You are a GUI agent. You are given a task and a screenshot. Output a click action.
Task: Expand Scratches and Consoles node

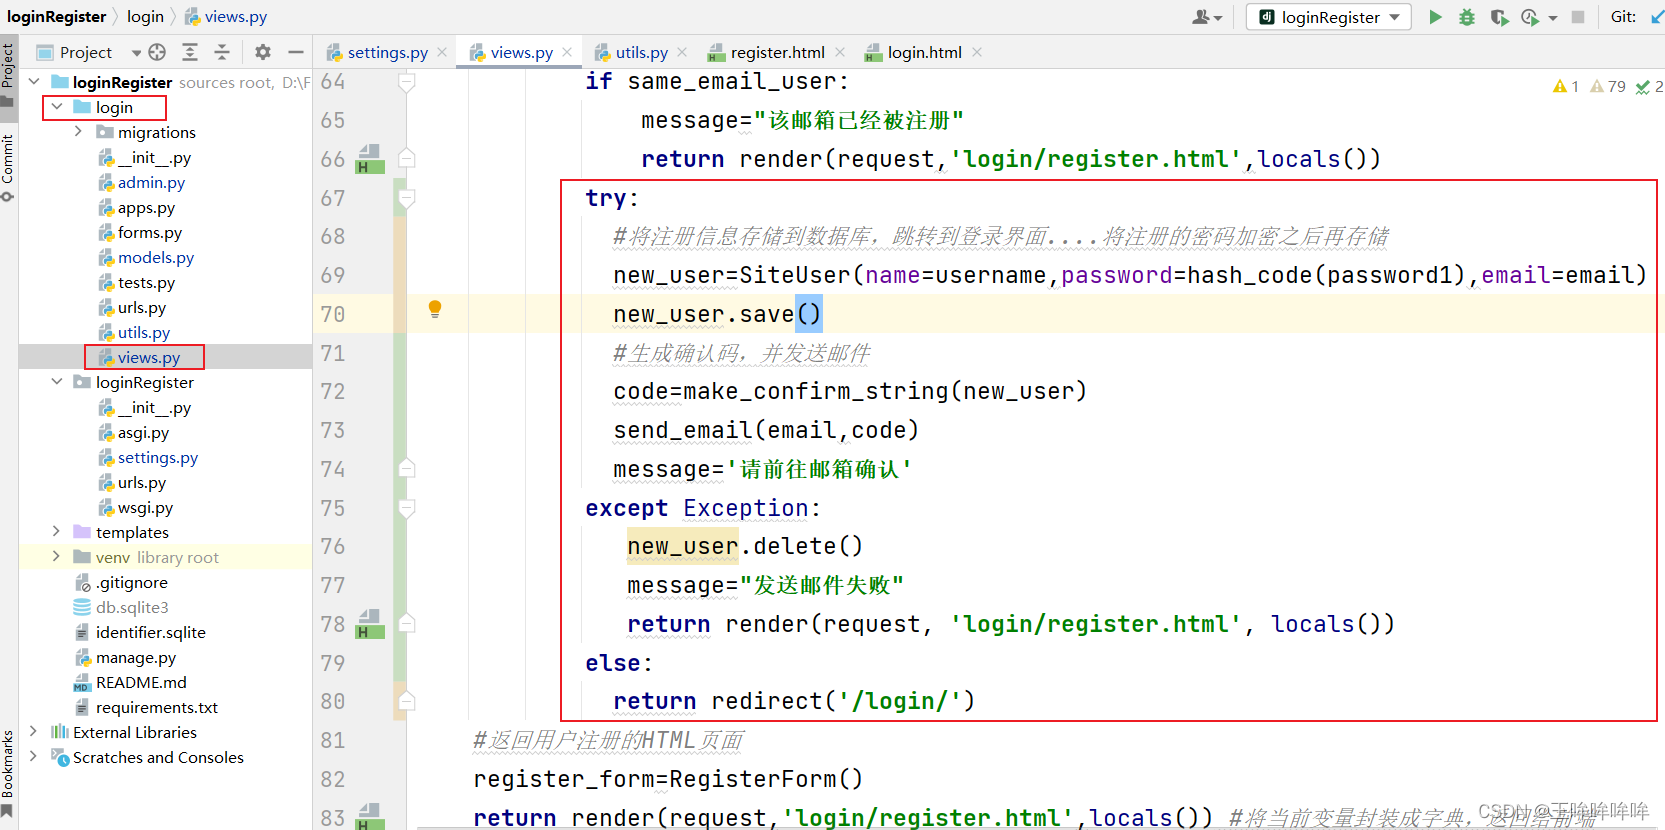34,756
